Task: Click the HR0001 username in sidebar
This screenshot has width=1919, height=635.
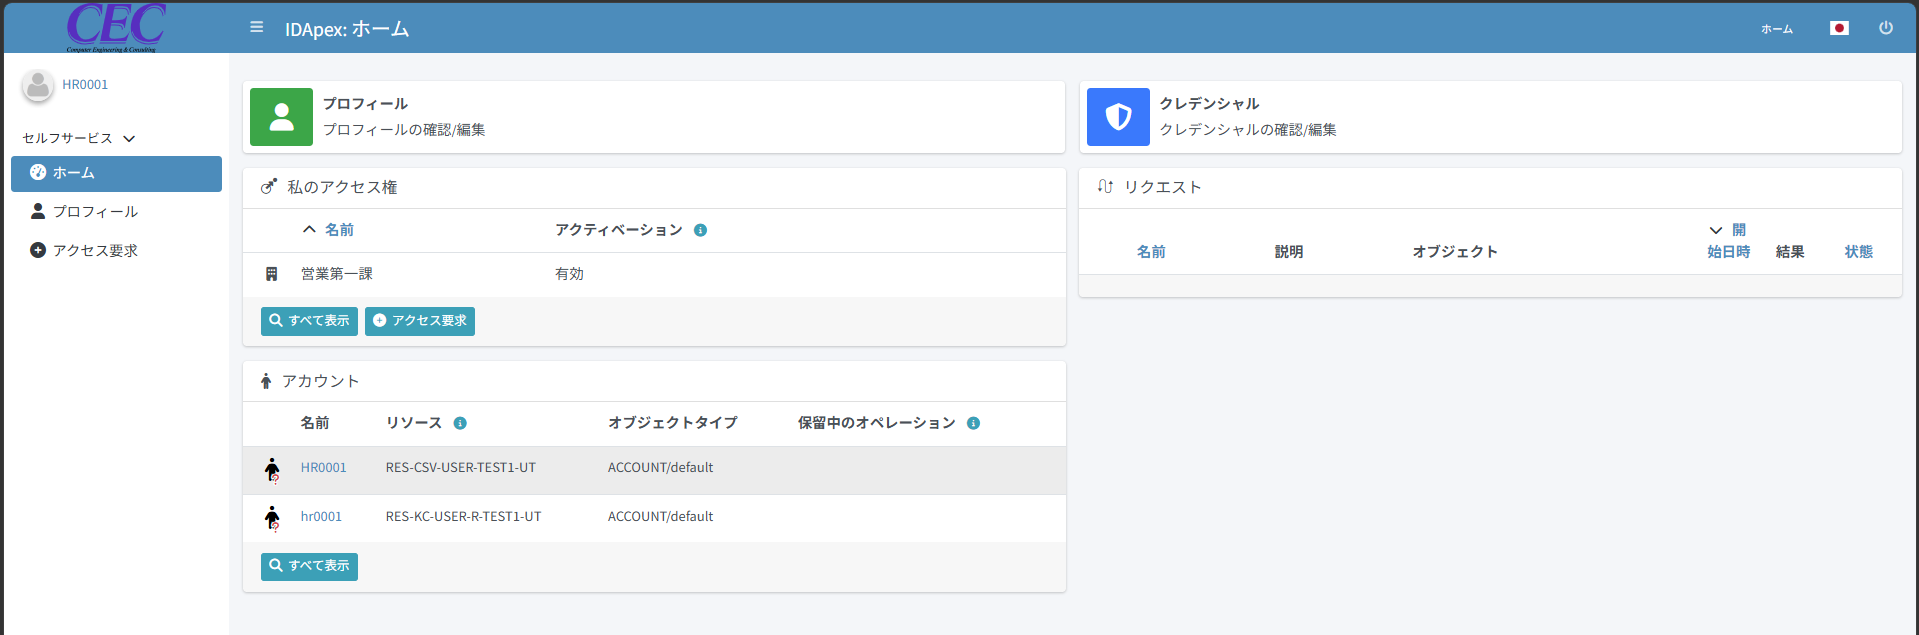Action: pos(85,85)
